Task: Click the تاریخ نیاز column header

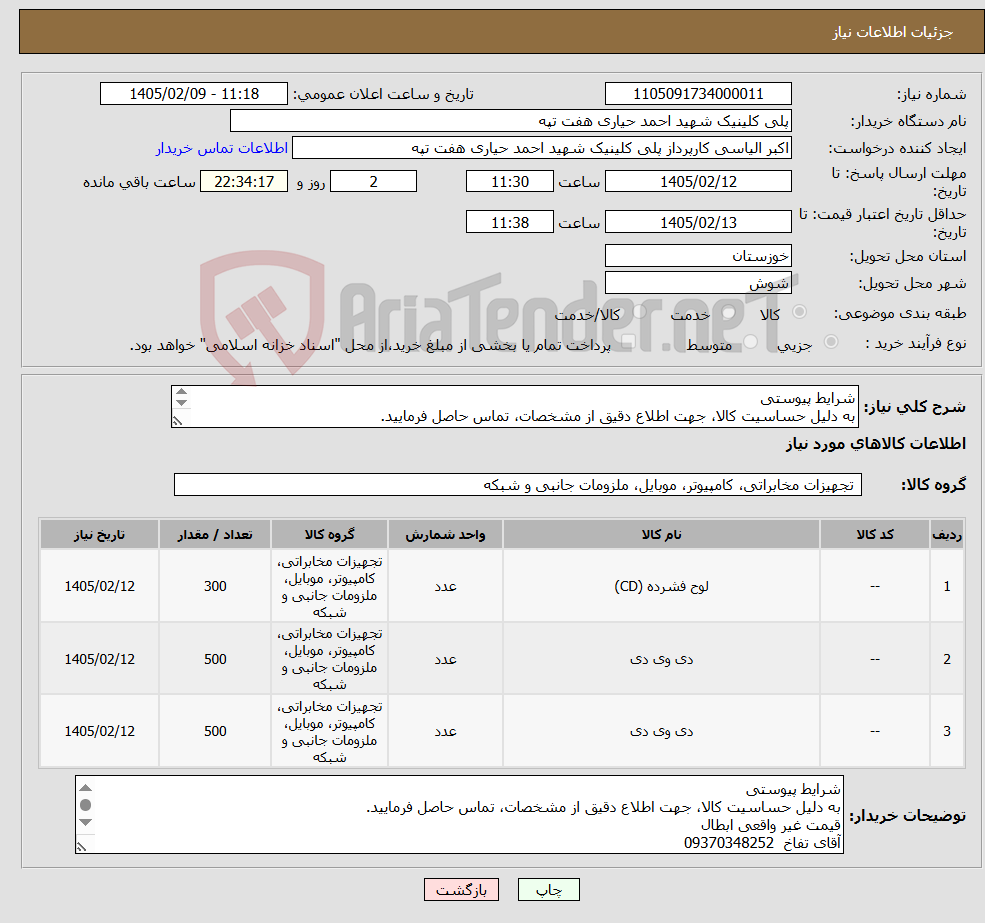Action: click(99, 534)
